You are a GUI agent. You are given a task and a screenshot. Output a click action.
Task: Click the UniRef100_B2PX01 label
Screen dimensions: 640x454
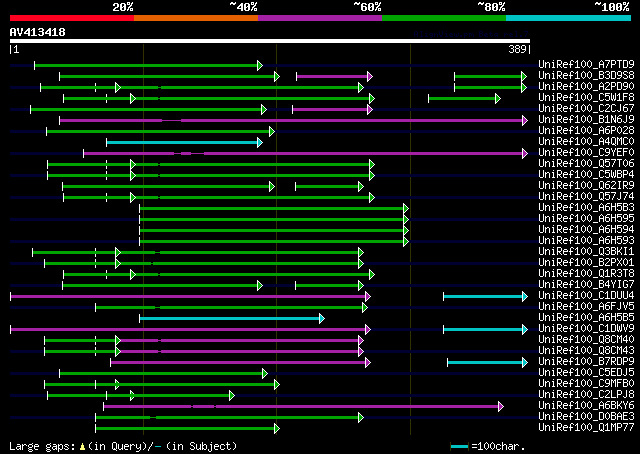[x=586, y=263]
